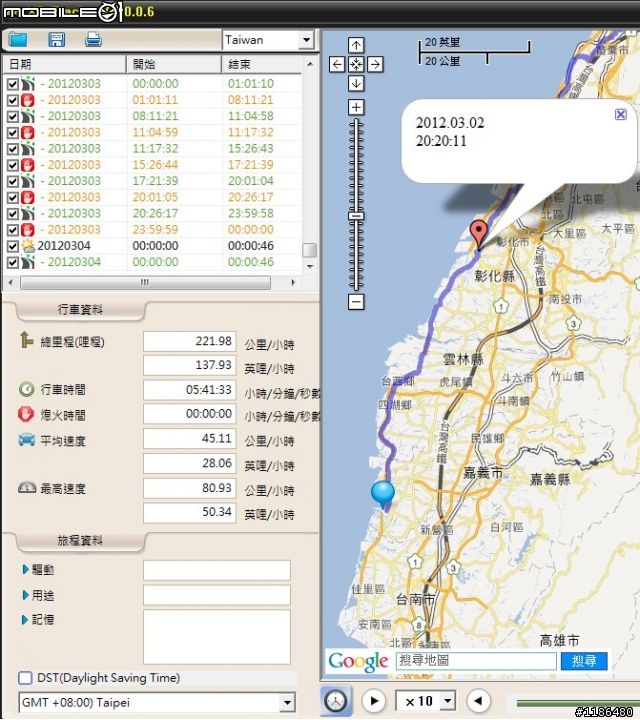This screenshot has width=640, height=720.
Task: Click average speed value 45.11
Action: (x=190, y=439)
